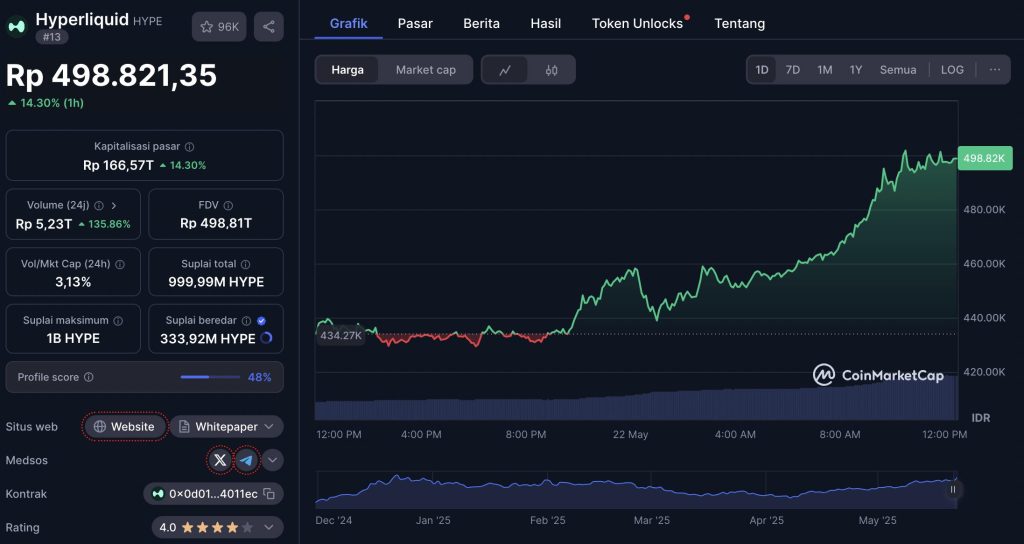
Task: Click info icon next to Suplai total
Action: pos(246,264)
